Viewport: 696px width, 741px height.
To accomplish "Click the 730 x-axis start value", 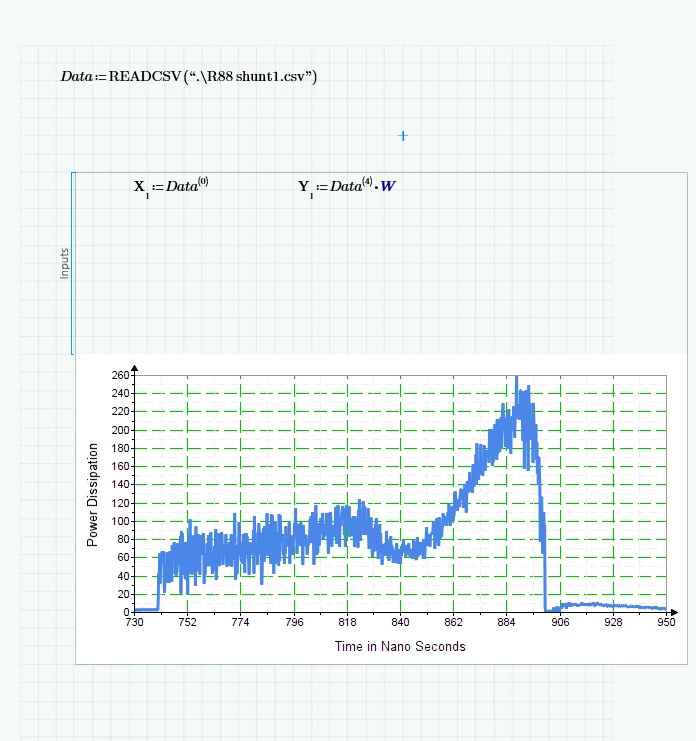I will (134, 622).
